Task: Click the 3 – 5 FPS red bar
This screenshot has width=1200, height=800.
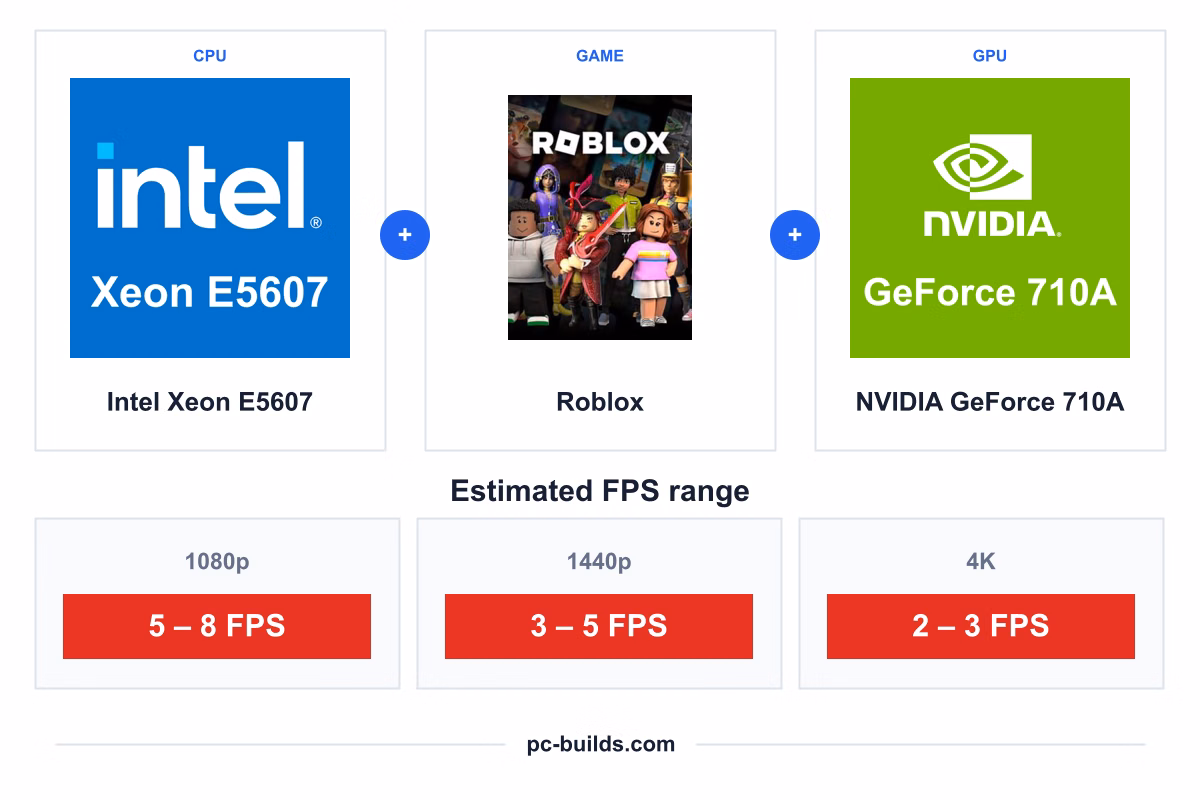Action: point(599,626)
